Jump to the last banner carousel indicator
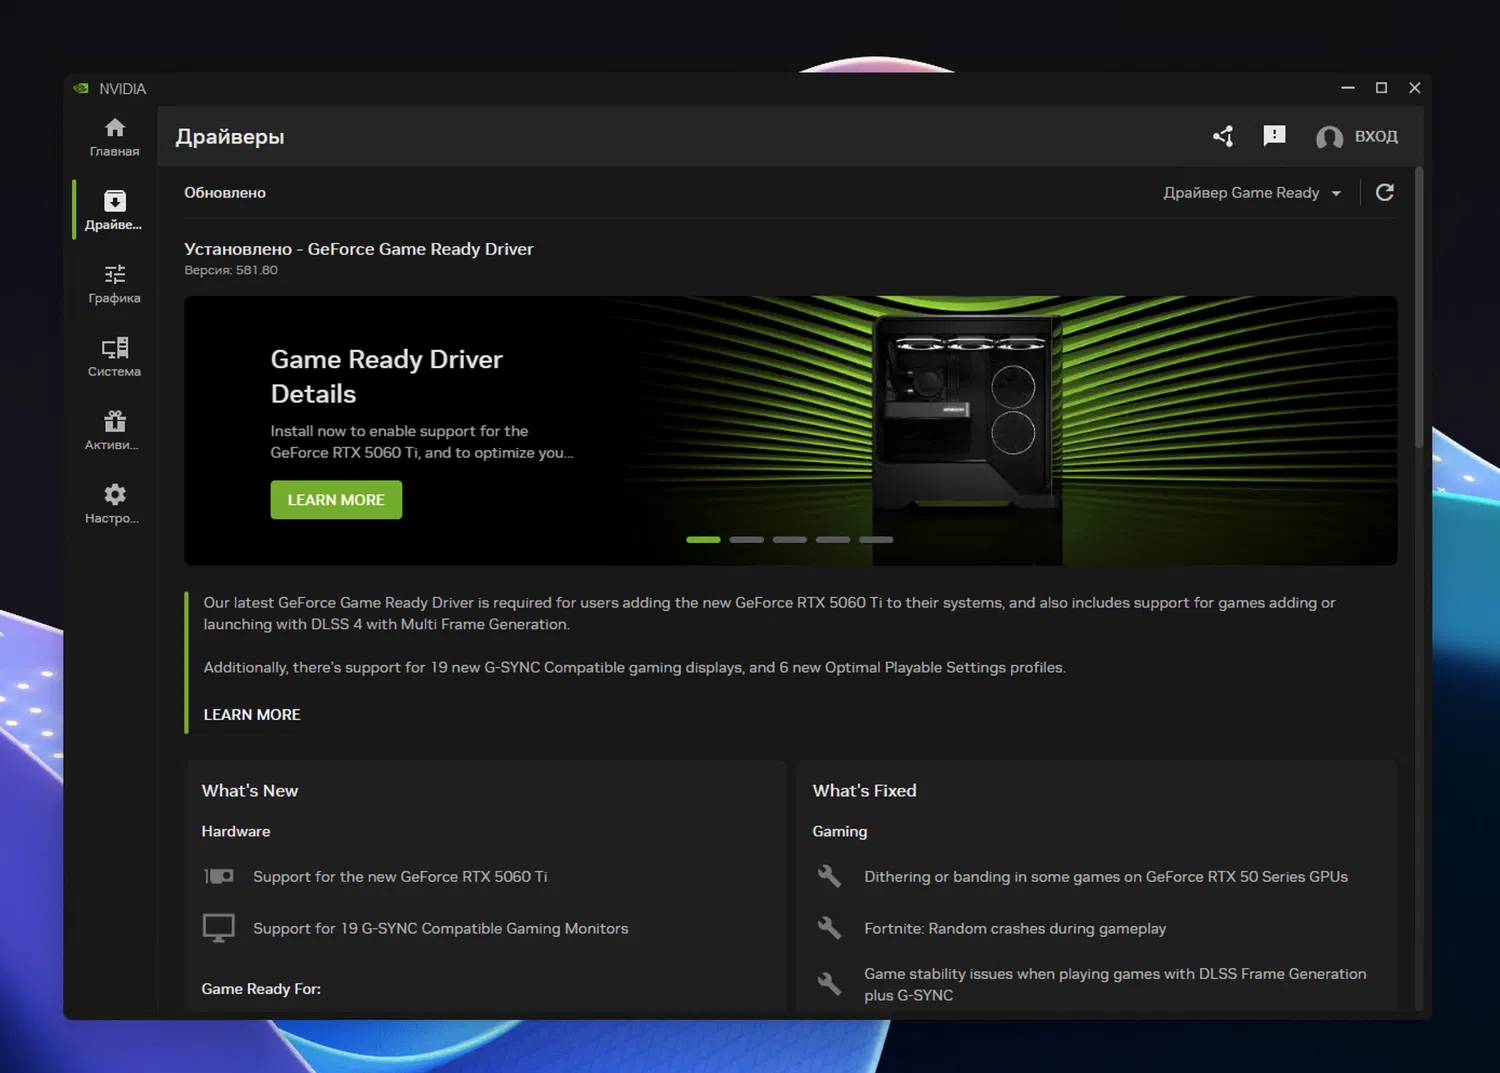1500x1073 pixels. coord(876,540)
